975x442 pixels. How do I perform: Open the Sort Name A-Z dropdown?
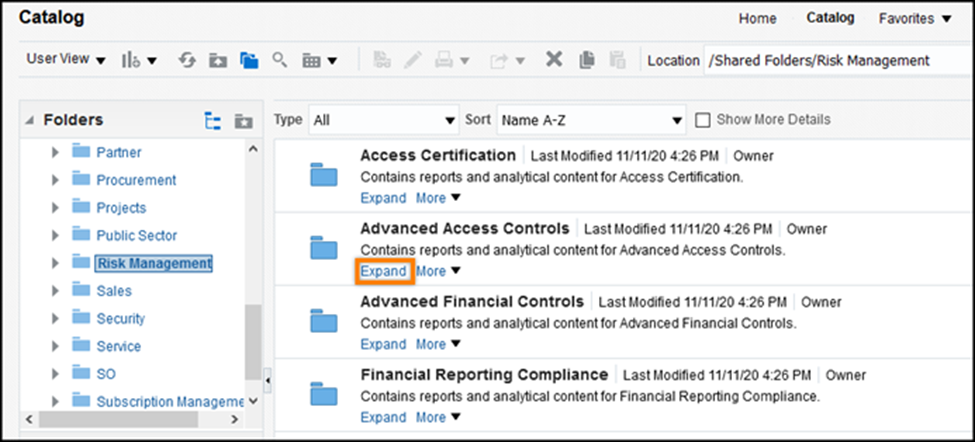(x=590, y=120)
